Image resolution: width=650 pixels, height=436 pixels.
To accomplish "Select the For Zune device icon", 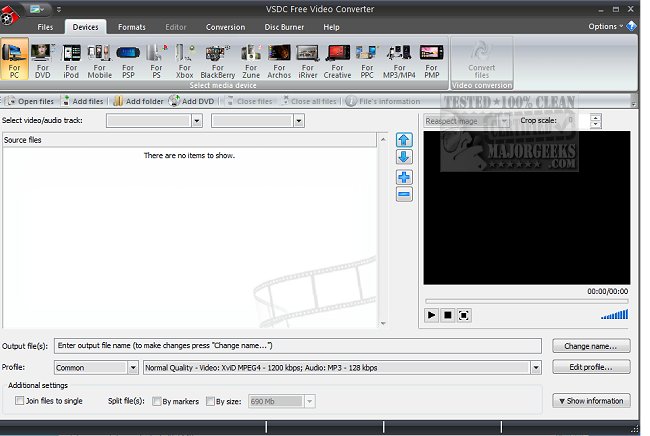I will click(251, 61).
